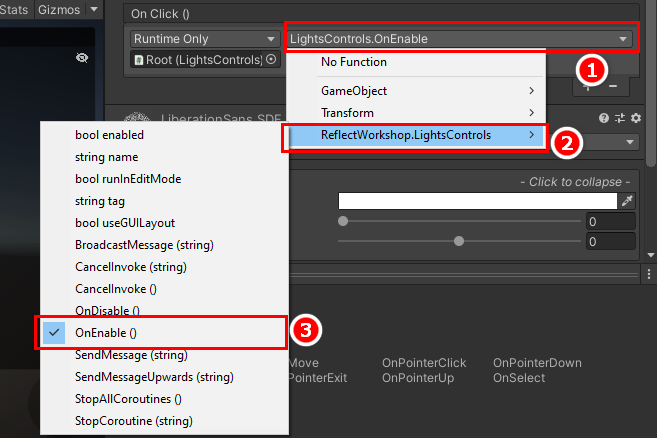Click the white color field
This screenshot has height=438, width=657.
[x=478, y=201]
